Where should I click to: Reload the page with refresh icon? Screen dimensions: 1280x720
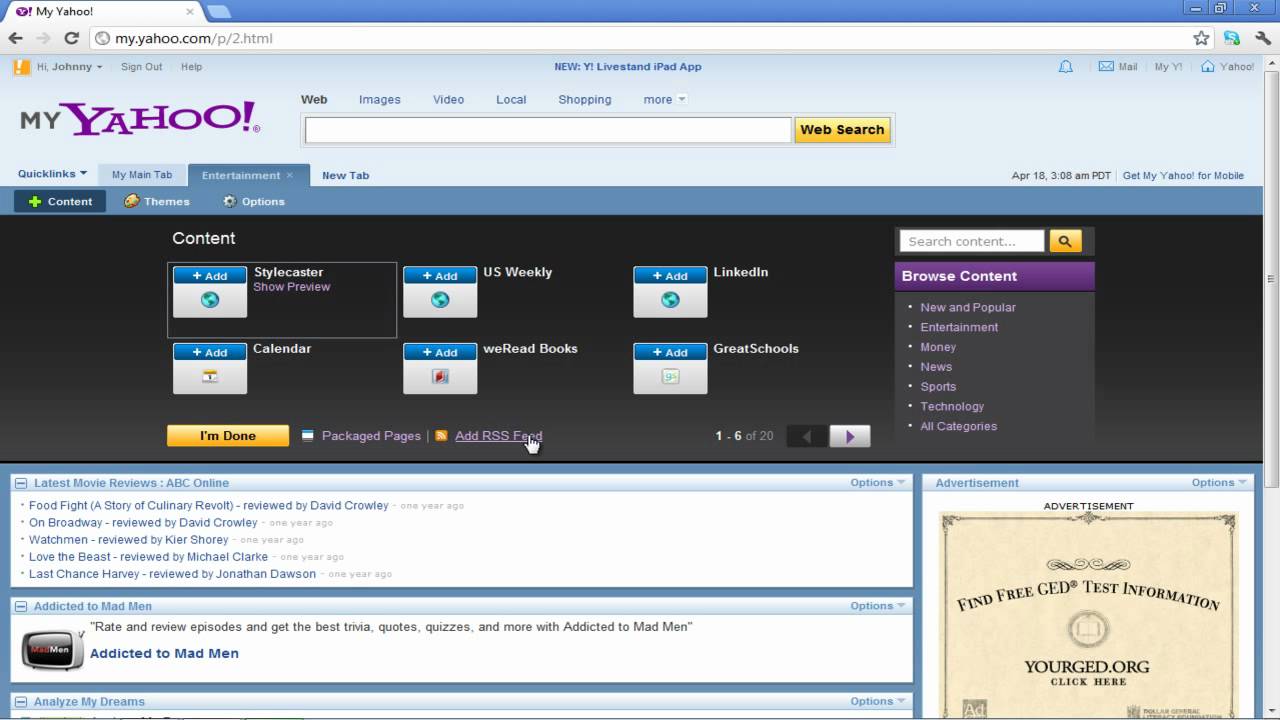click(71, 38)
